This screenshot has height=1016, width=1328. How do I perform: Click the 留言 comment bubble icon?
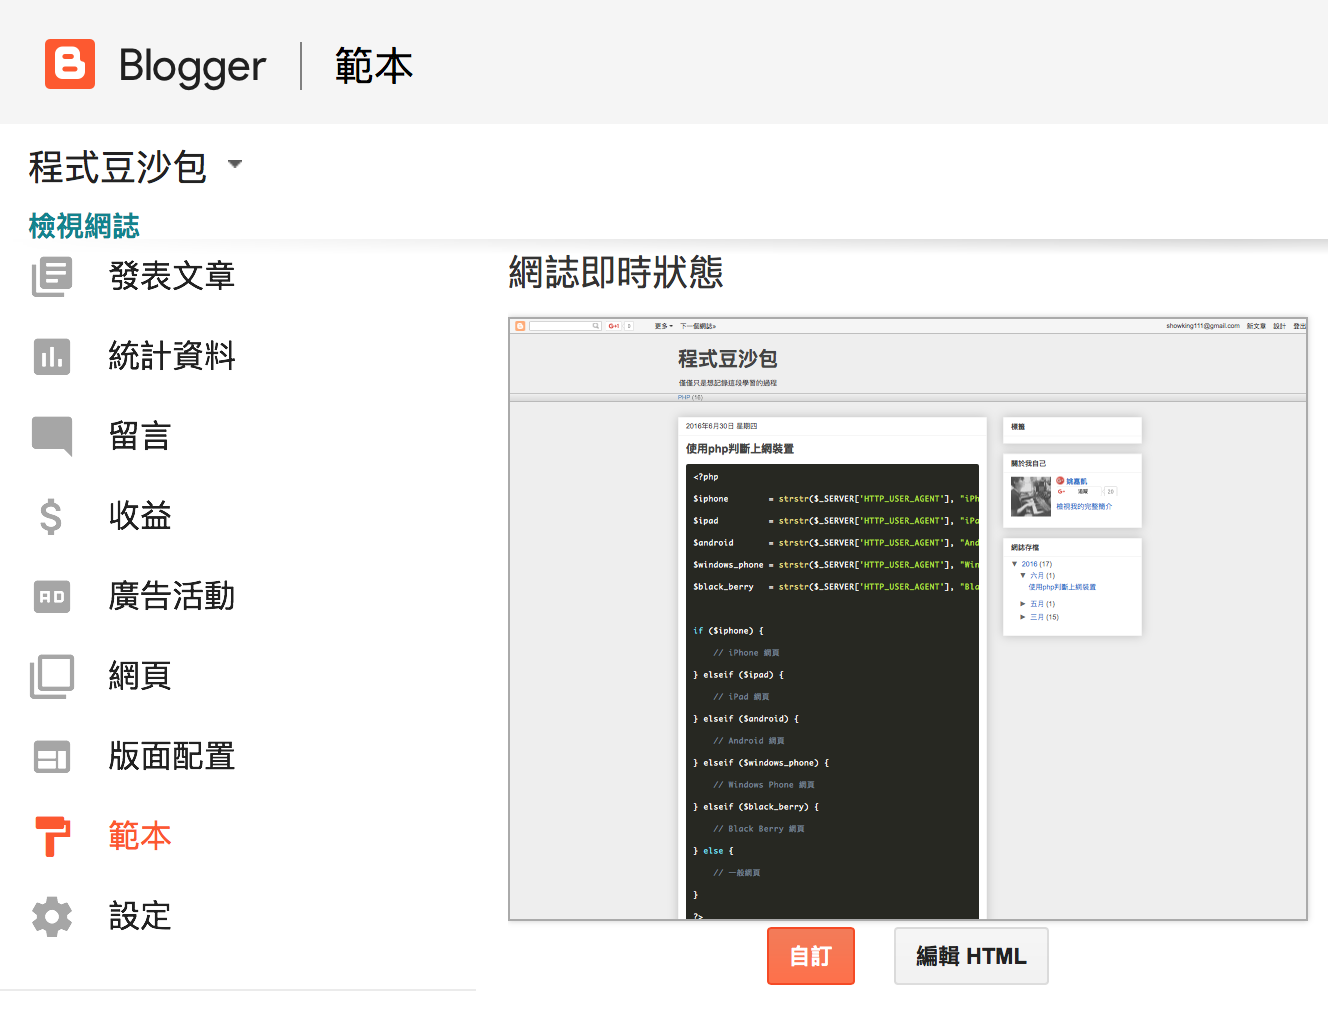click(52, 437)
